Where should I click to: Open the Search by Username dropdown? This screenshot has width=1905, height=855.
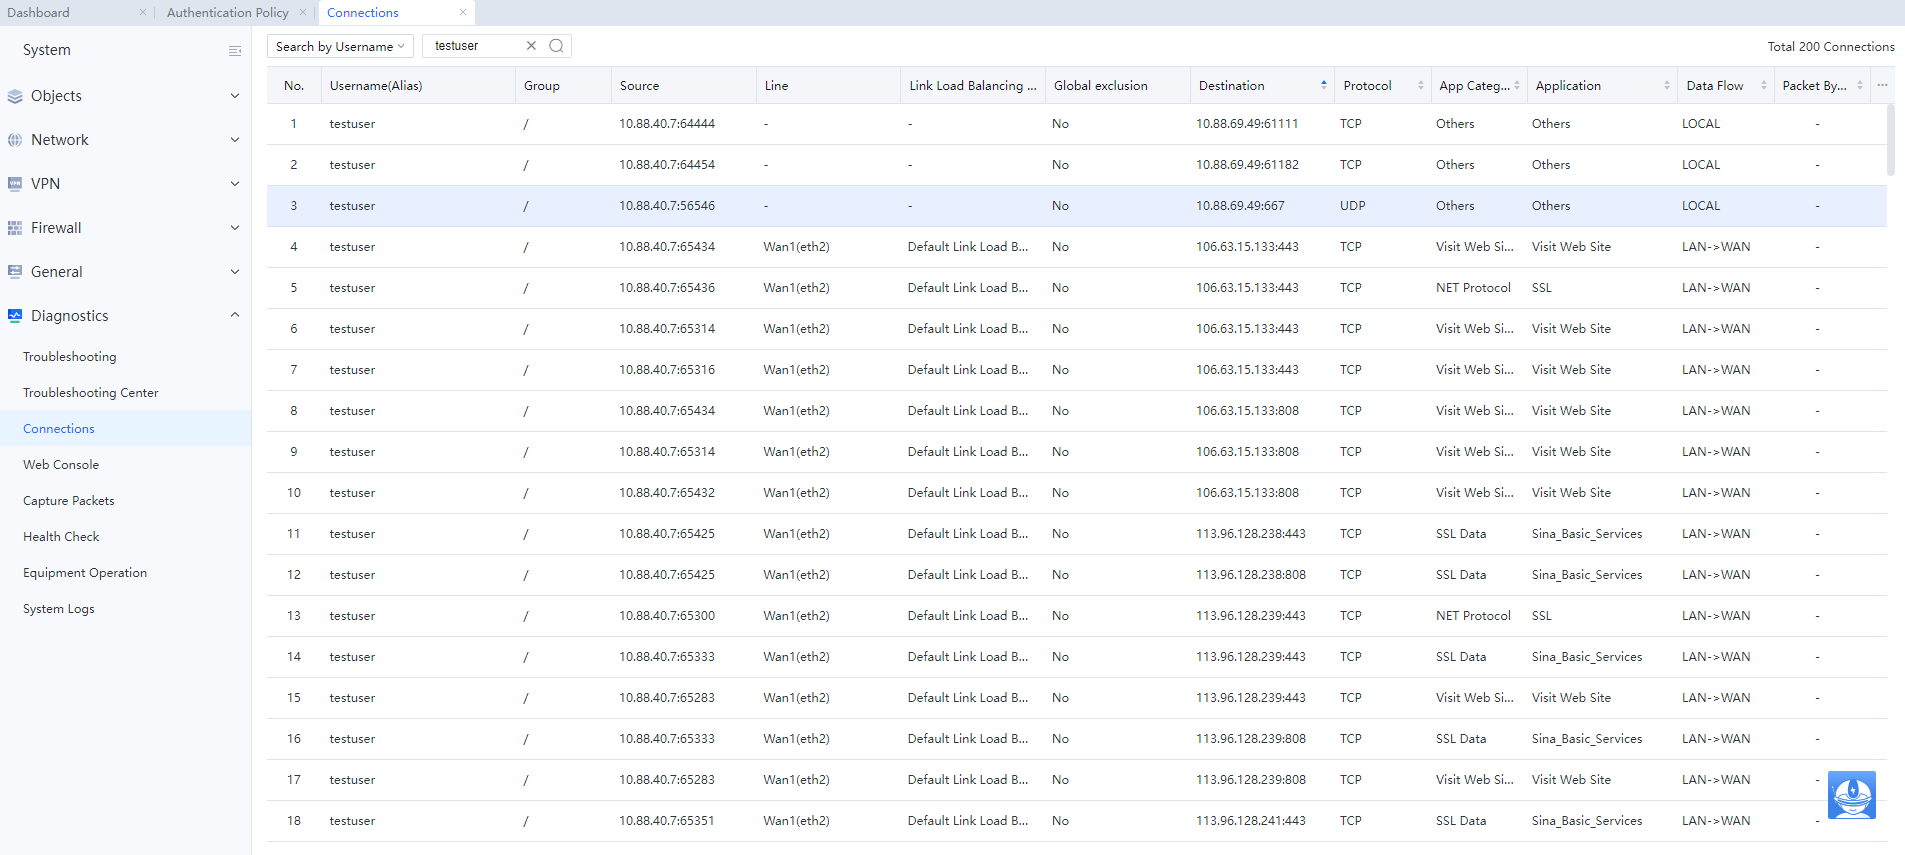click(x=340, y=47)
